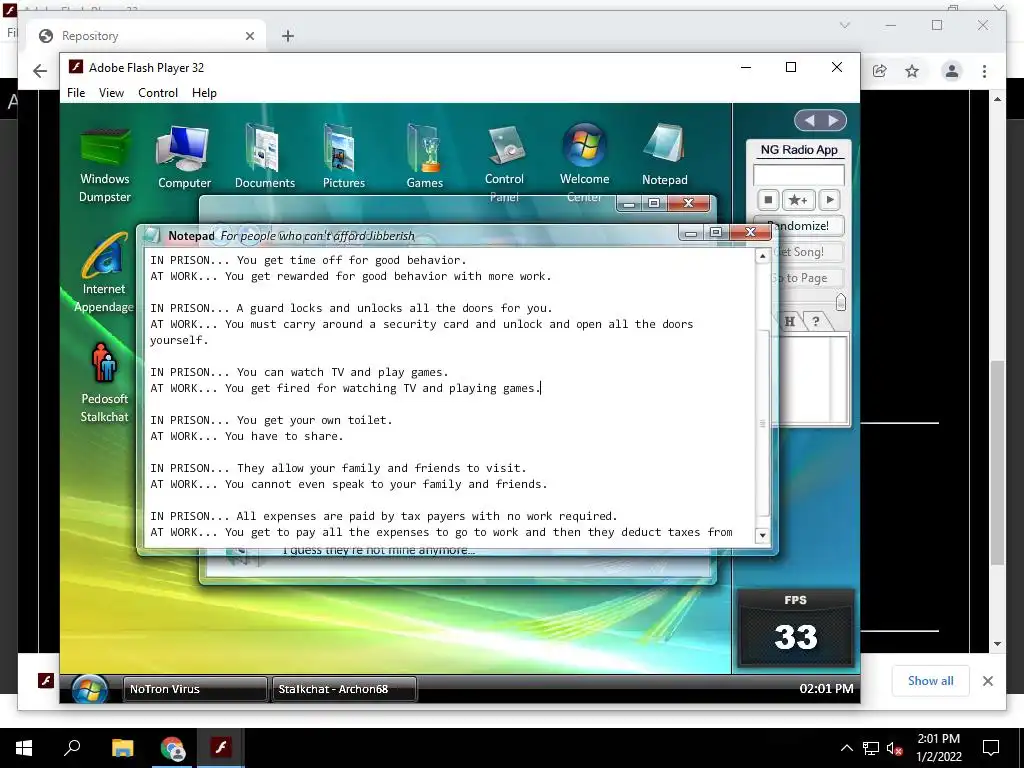Go back in the browser
The height and width of the screenshot is (768, 1024).
pyautogui.click(x=40, y=71)
